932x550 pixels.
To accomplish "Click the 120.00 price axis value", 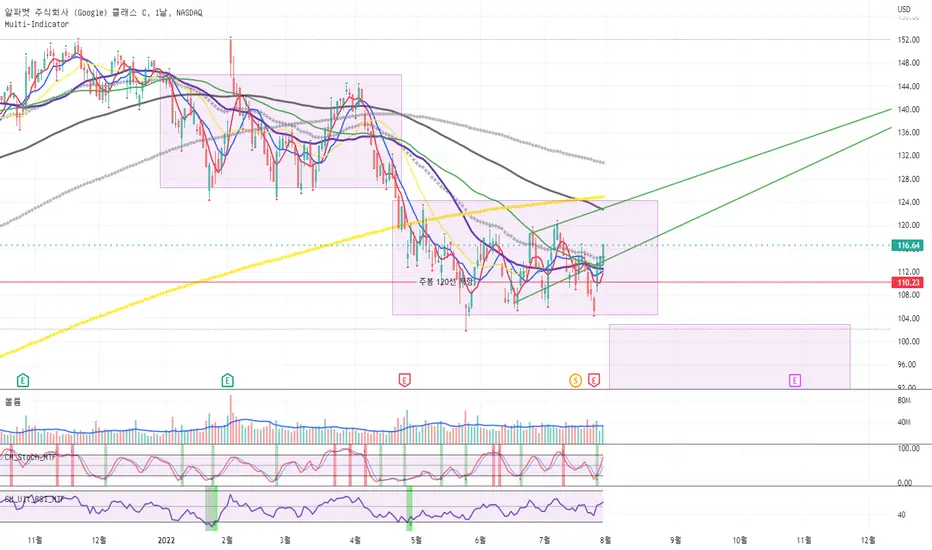I will pos(909,225).
